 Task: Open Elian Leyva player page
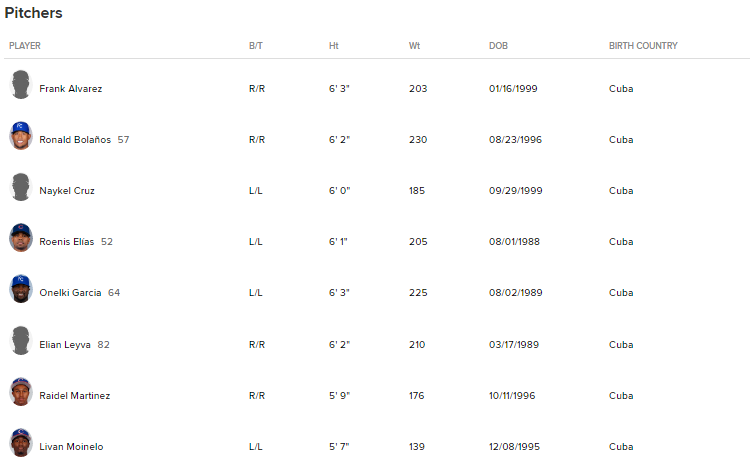coord(65,345)
